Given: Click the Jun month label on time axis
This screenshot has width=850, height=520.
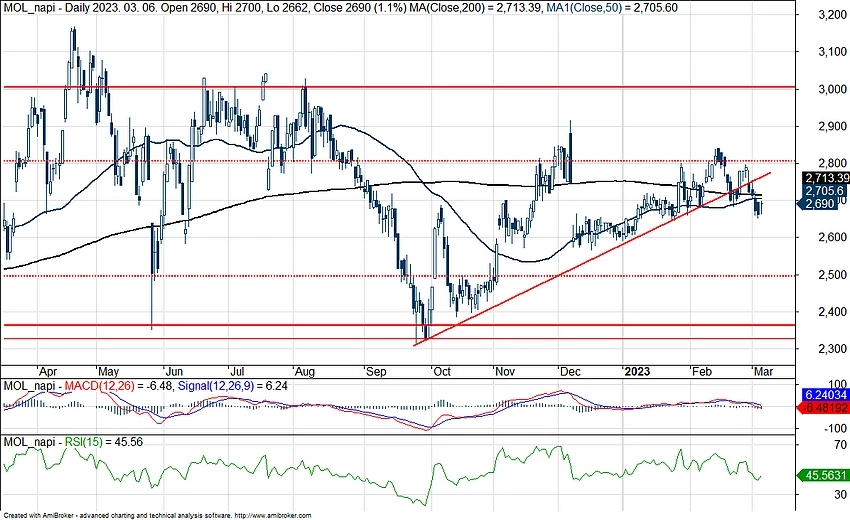Looking at the screenshot, I should click(x=174, y=372).
